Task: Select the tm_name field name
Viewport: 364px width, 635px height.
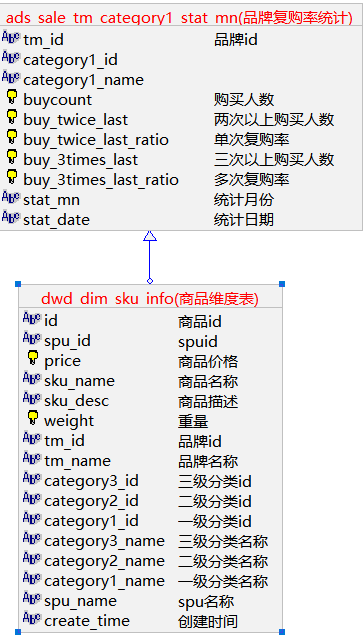Action: pos(77,460)
